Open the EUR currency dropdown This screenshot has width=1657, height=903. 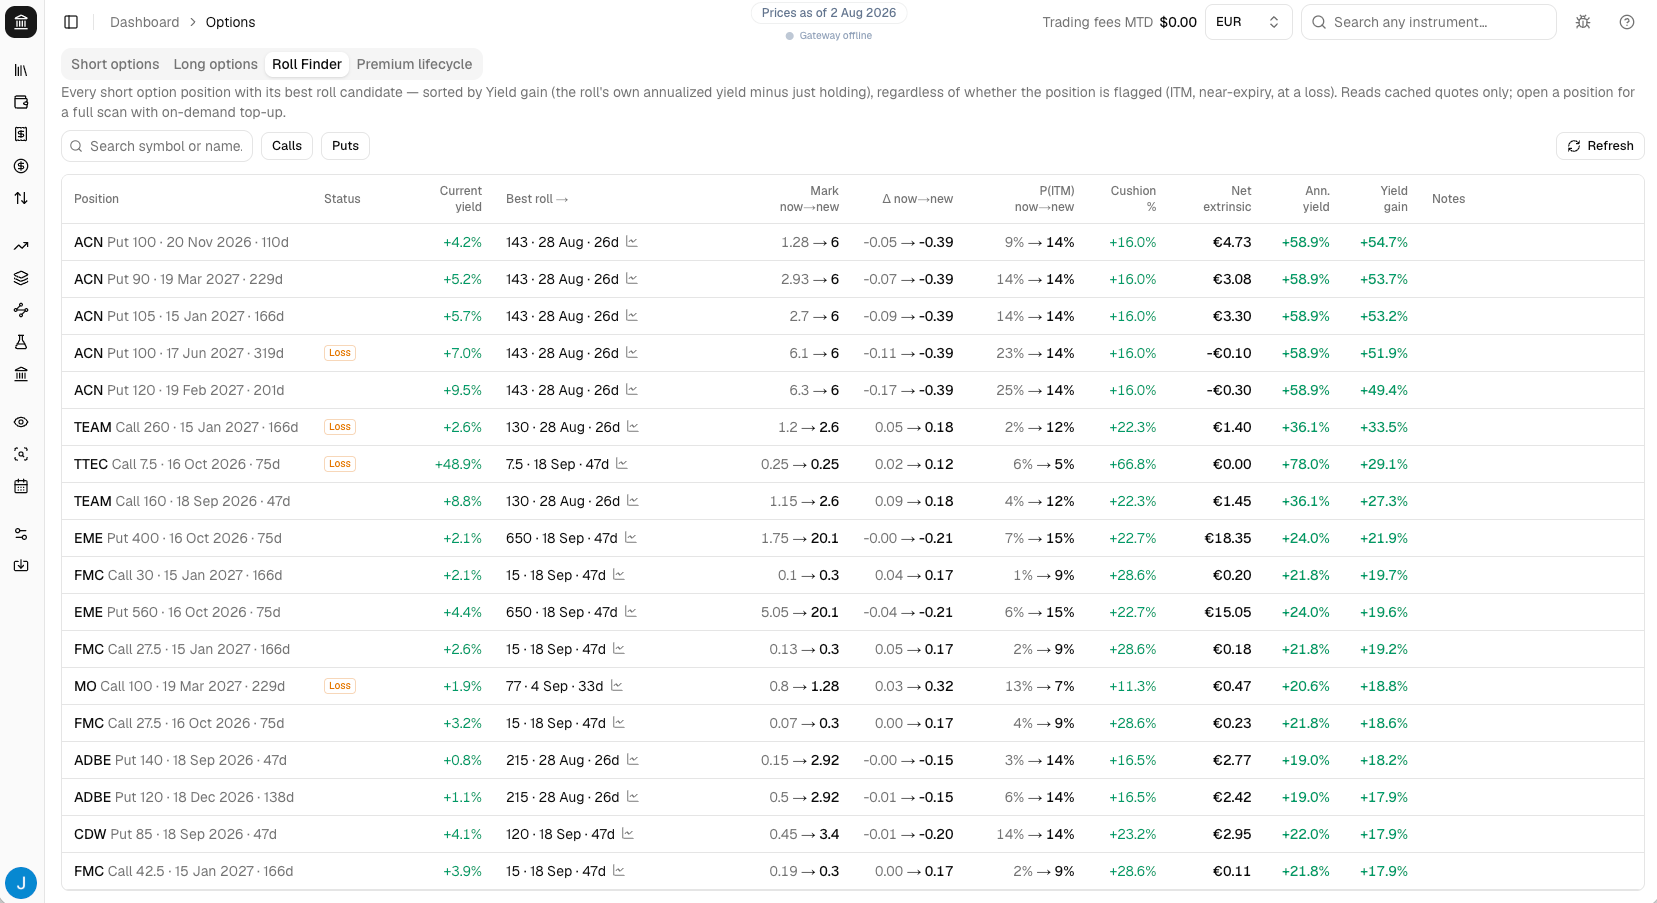click(x=1249, y=22)
